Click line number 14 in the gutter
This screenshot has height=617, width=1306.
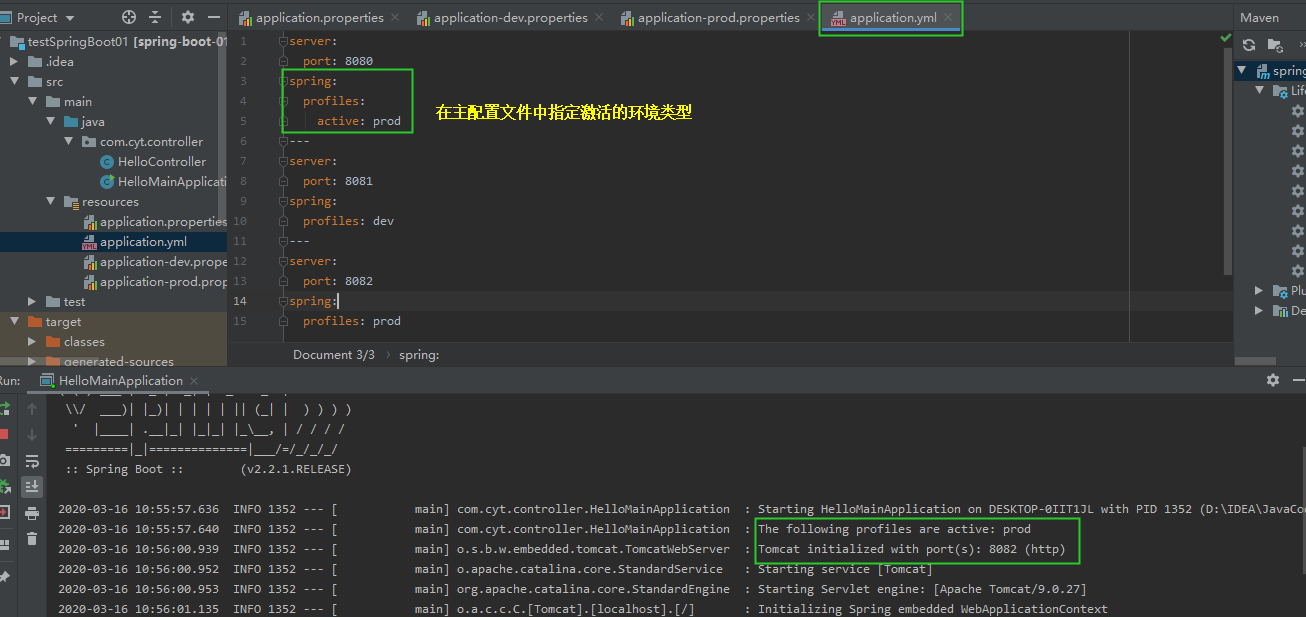(240, 301)
